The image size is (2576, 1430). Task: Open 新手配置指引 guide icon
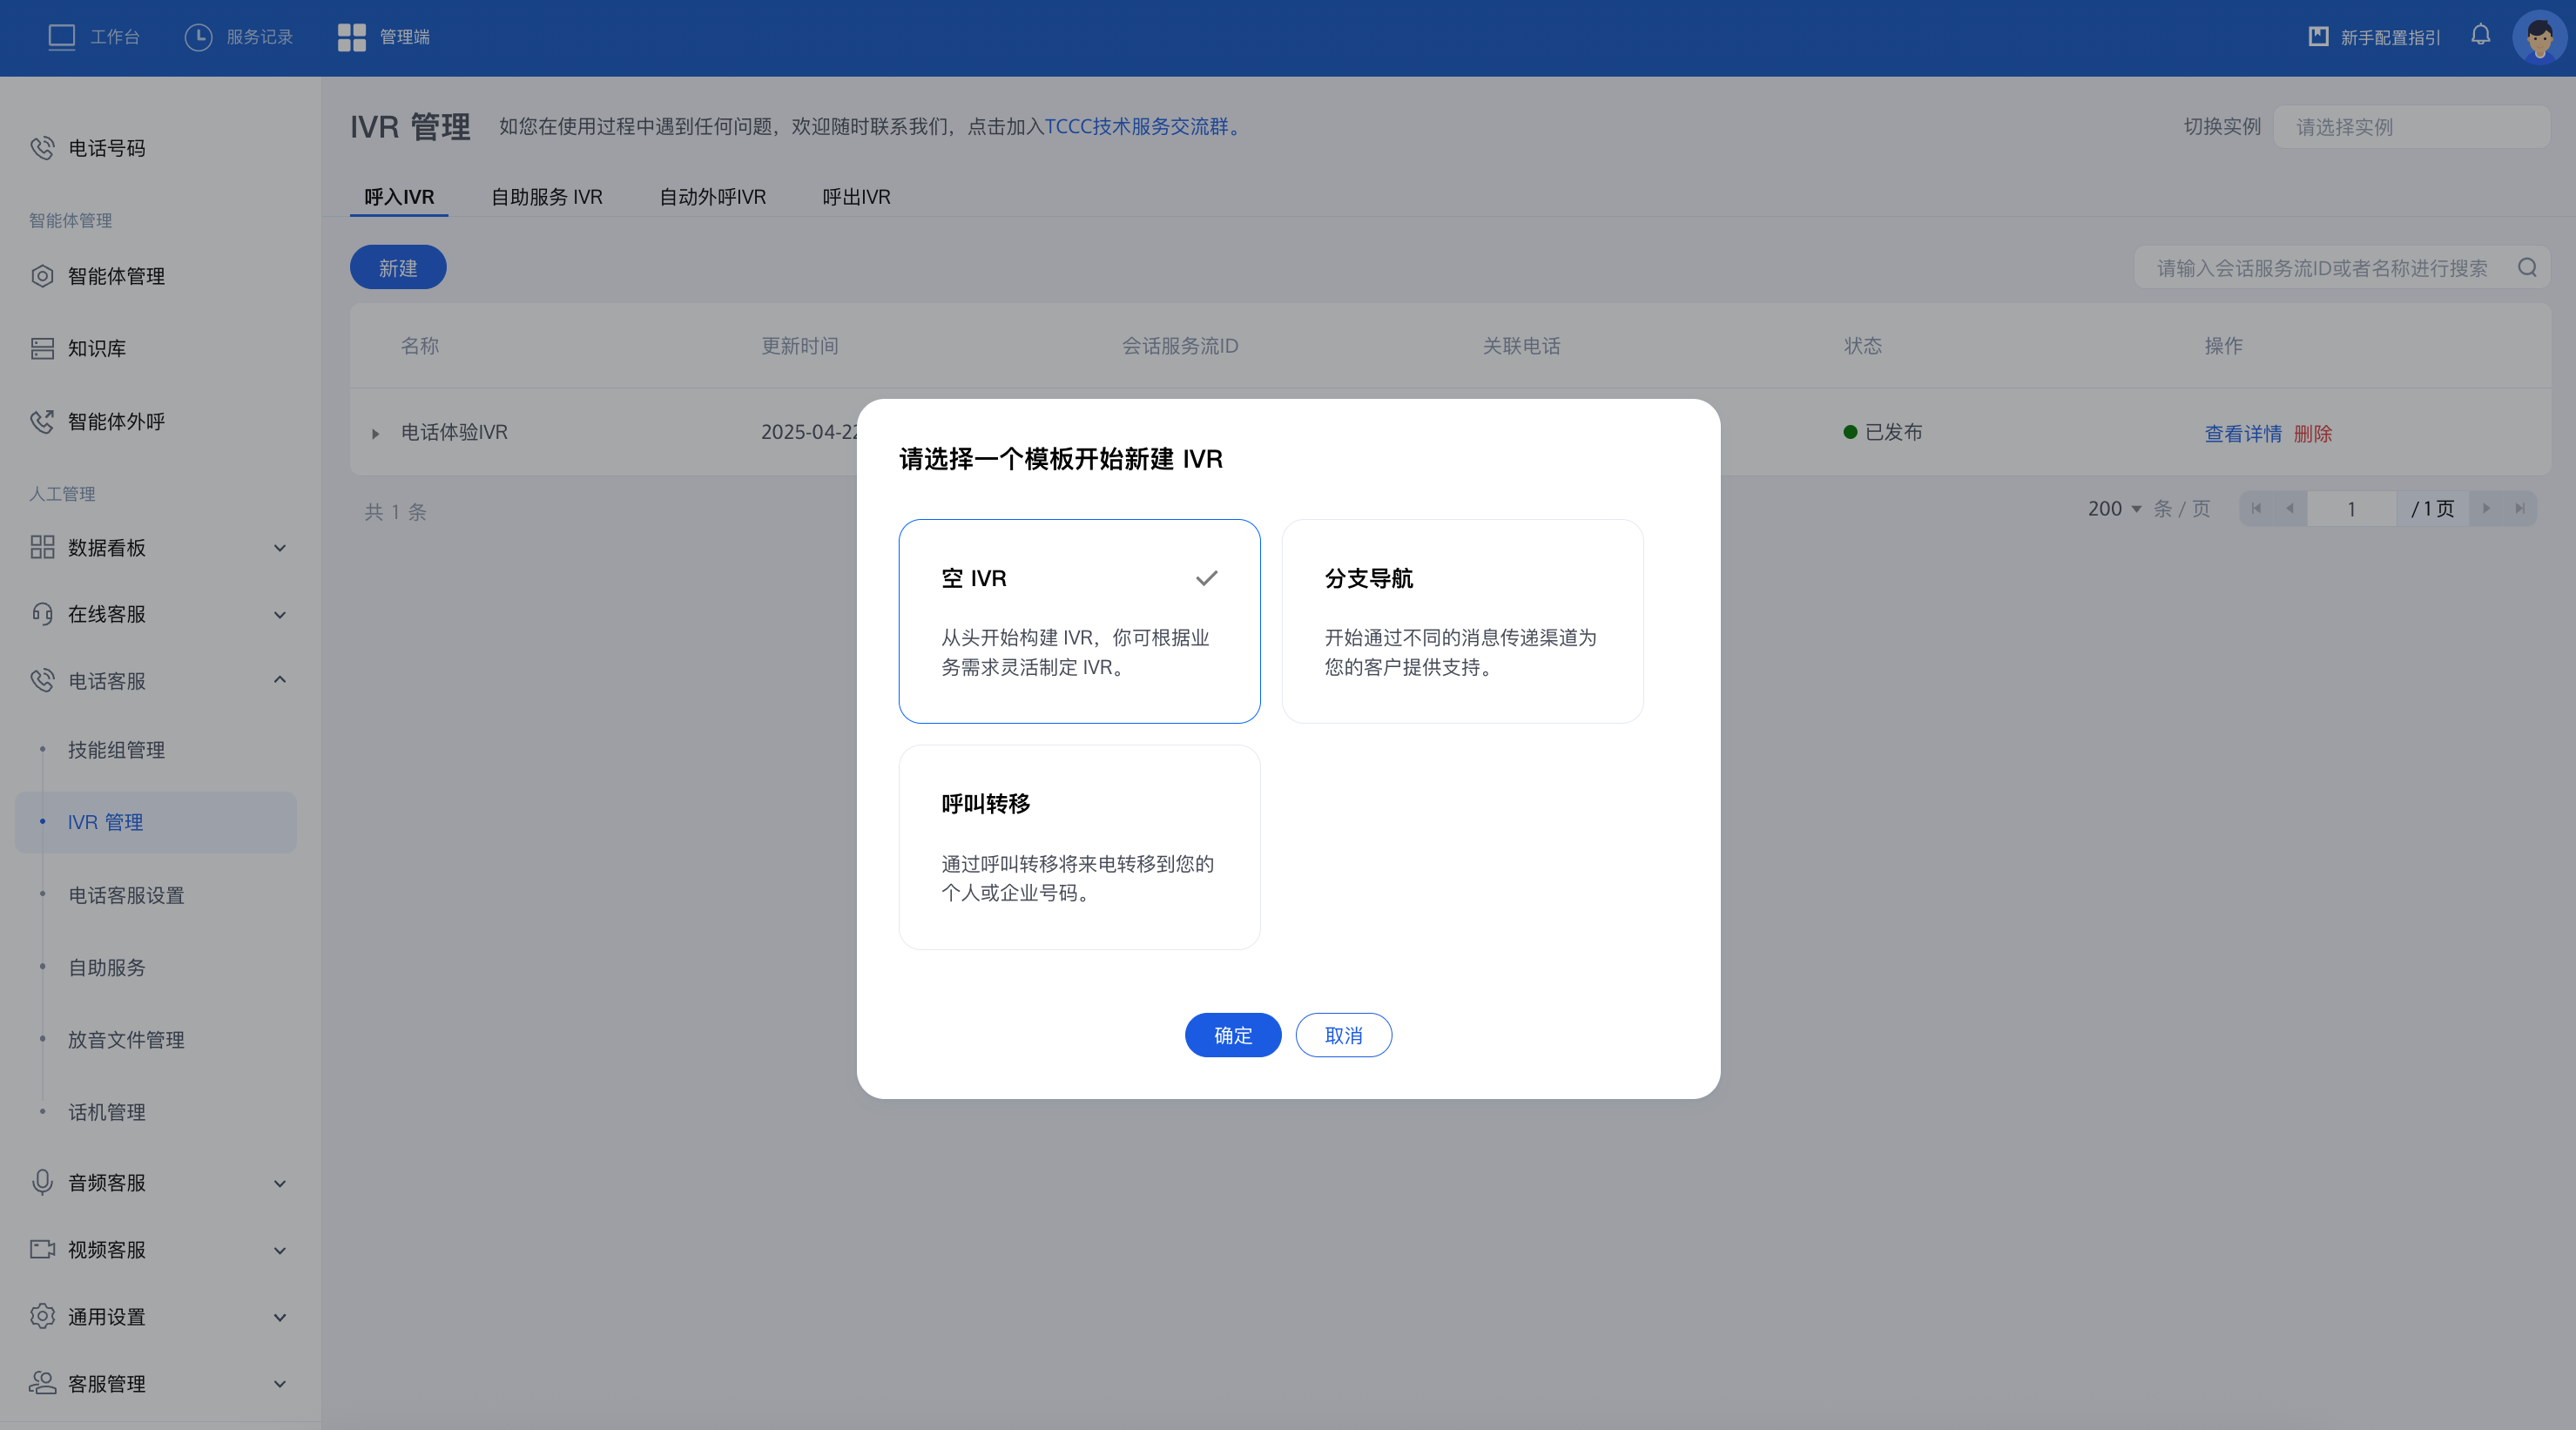click(x=2318, y=37)
